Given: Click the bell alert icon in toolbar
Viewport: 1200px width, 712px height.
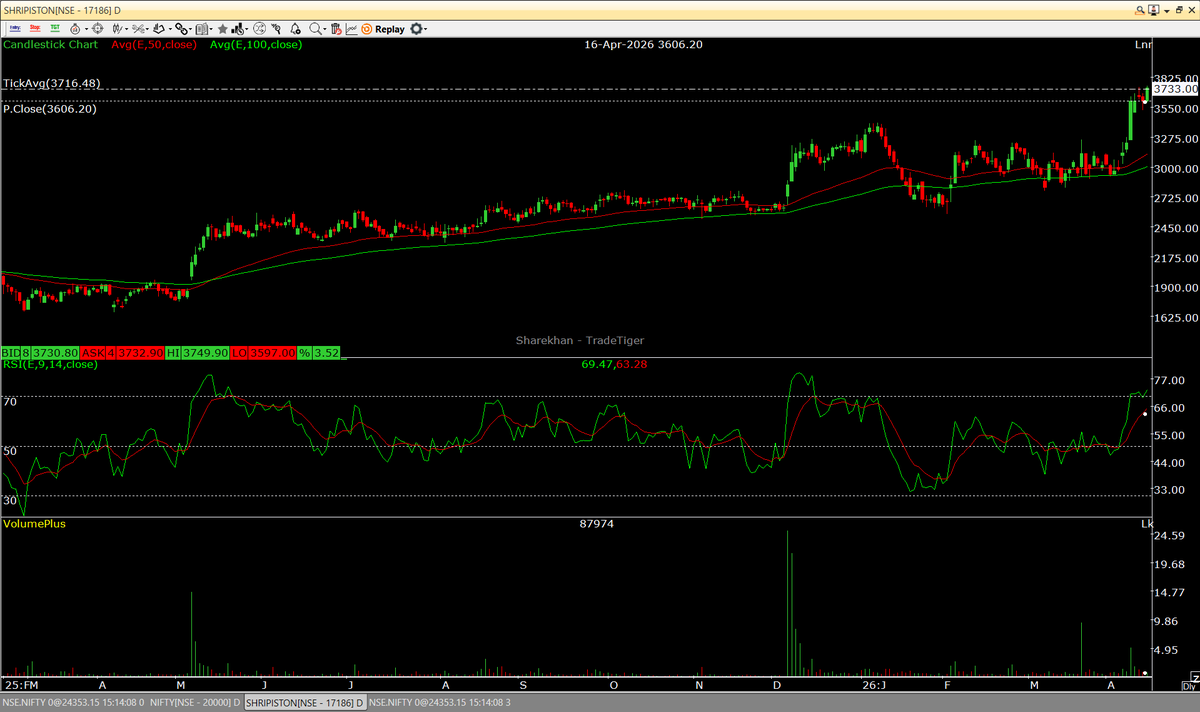Looking at the screenshot, I should coord(295,29).
